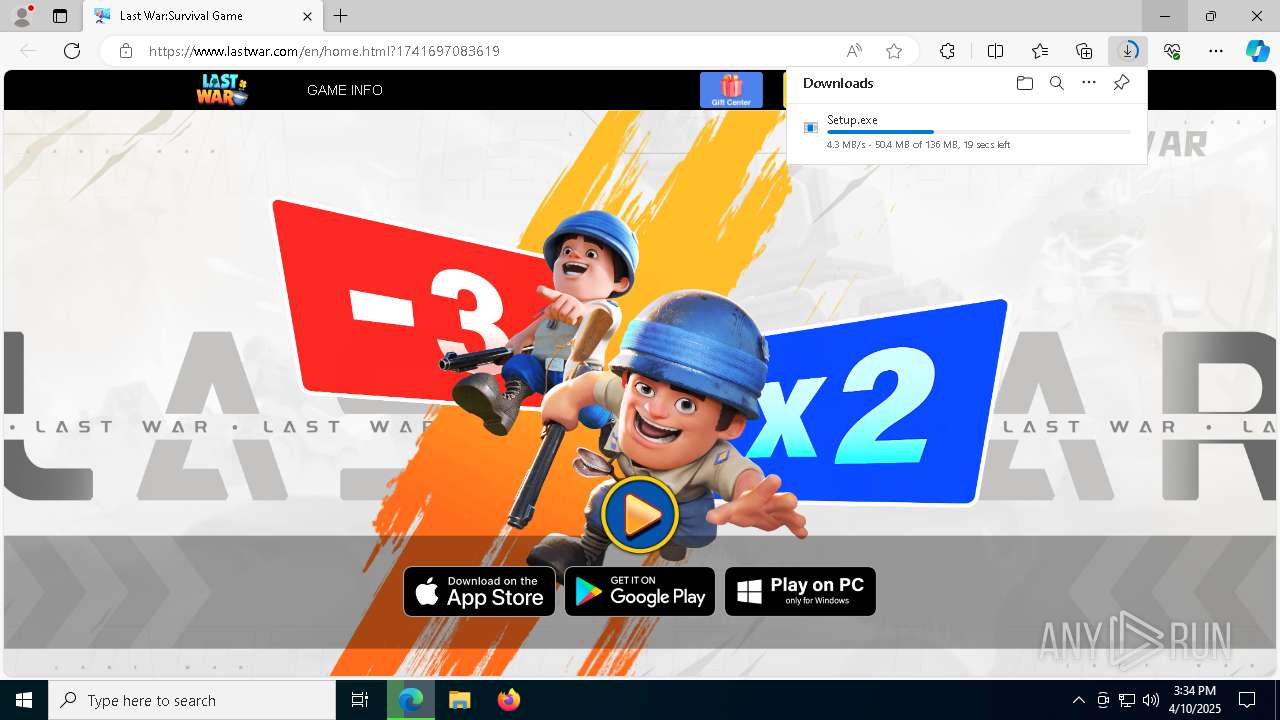Launch Firefox from taskbar
1280x720 pixels.
coord(508,700)
